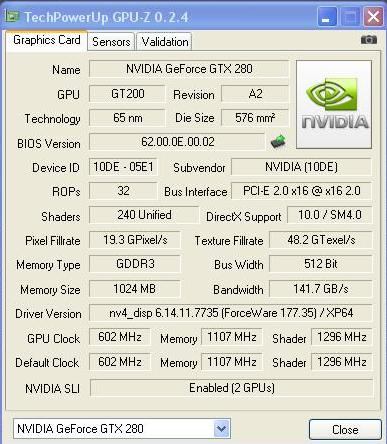The image size is (387, 444).
Task: Click the Close button
Action: click(x=345, y=429)
